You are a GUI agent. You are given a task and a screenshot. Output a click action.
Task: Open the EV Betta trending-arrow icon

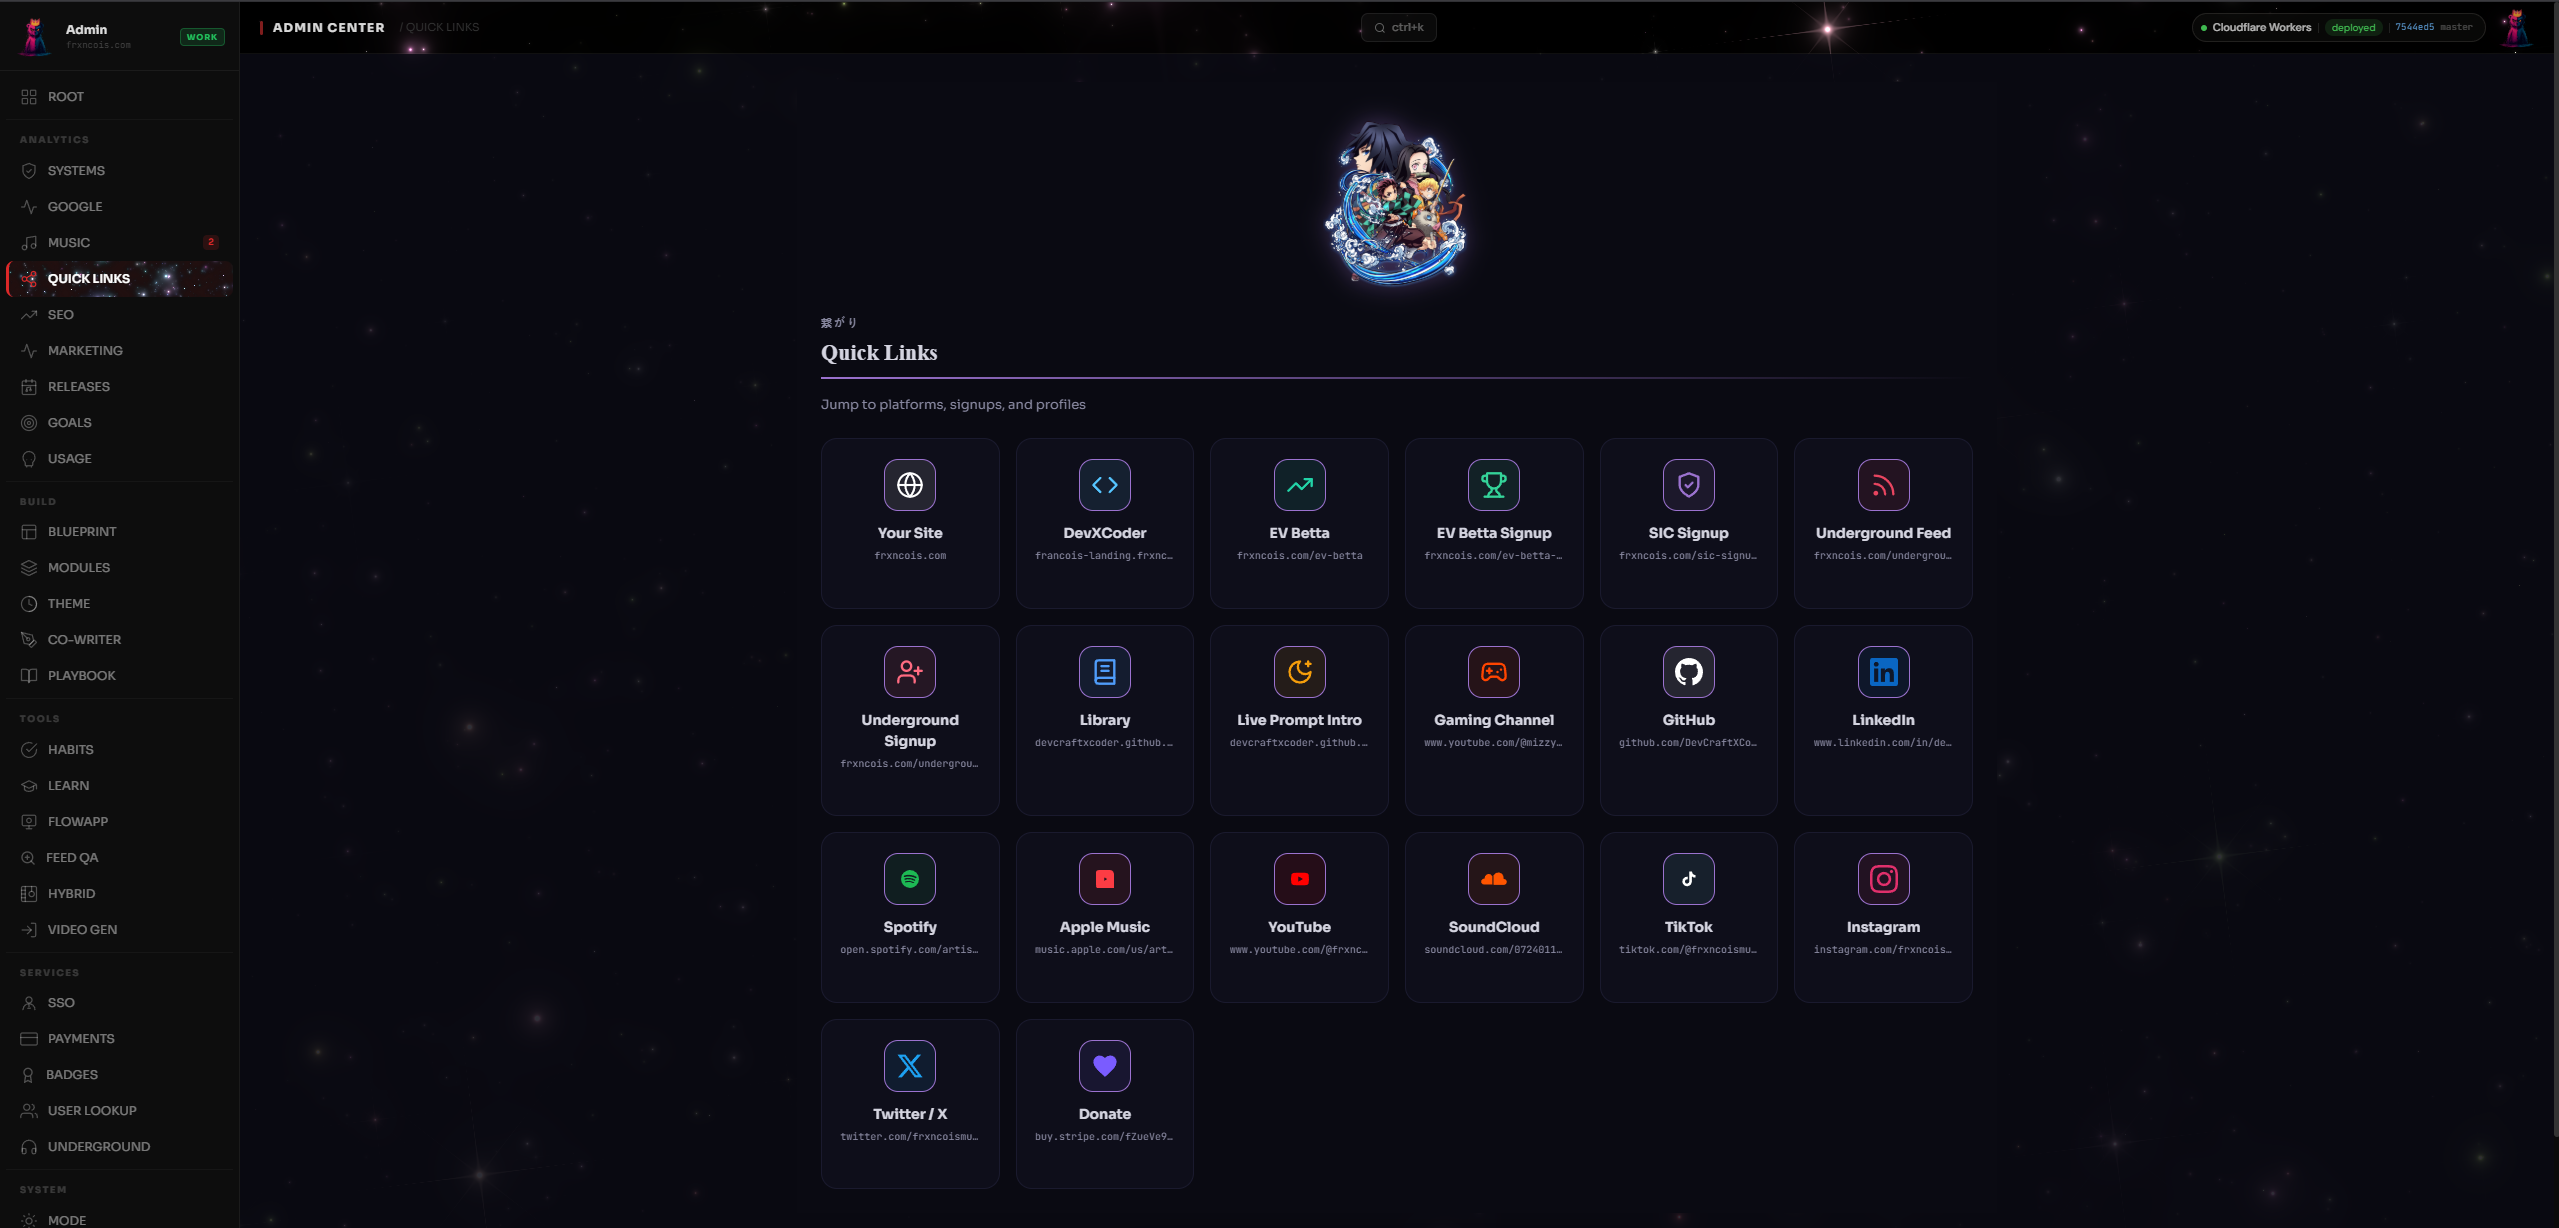pos(1299,485)
